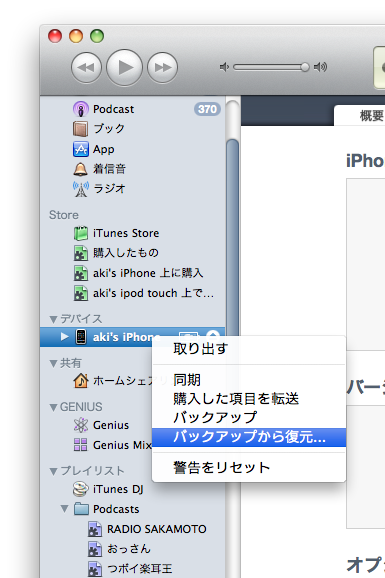Select 購入した項目を転送 menu item
The height and width of the screenshot is (578, 385).
(x=249, y=399)
